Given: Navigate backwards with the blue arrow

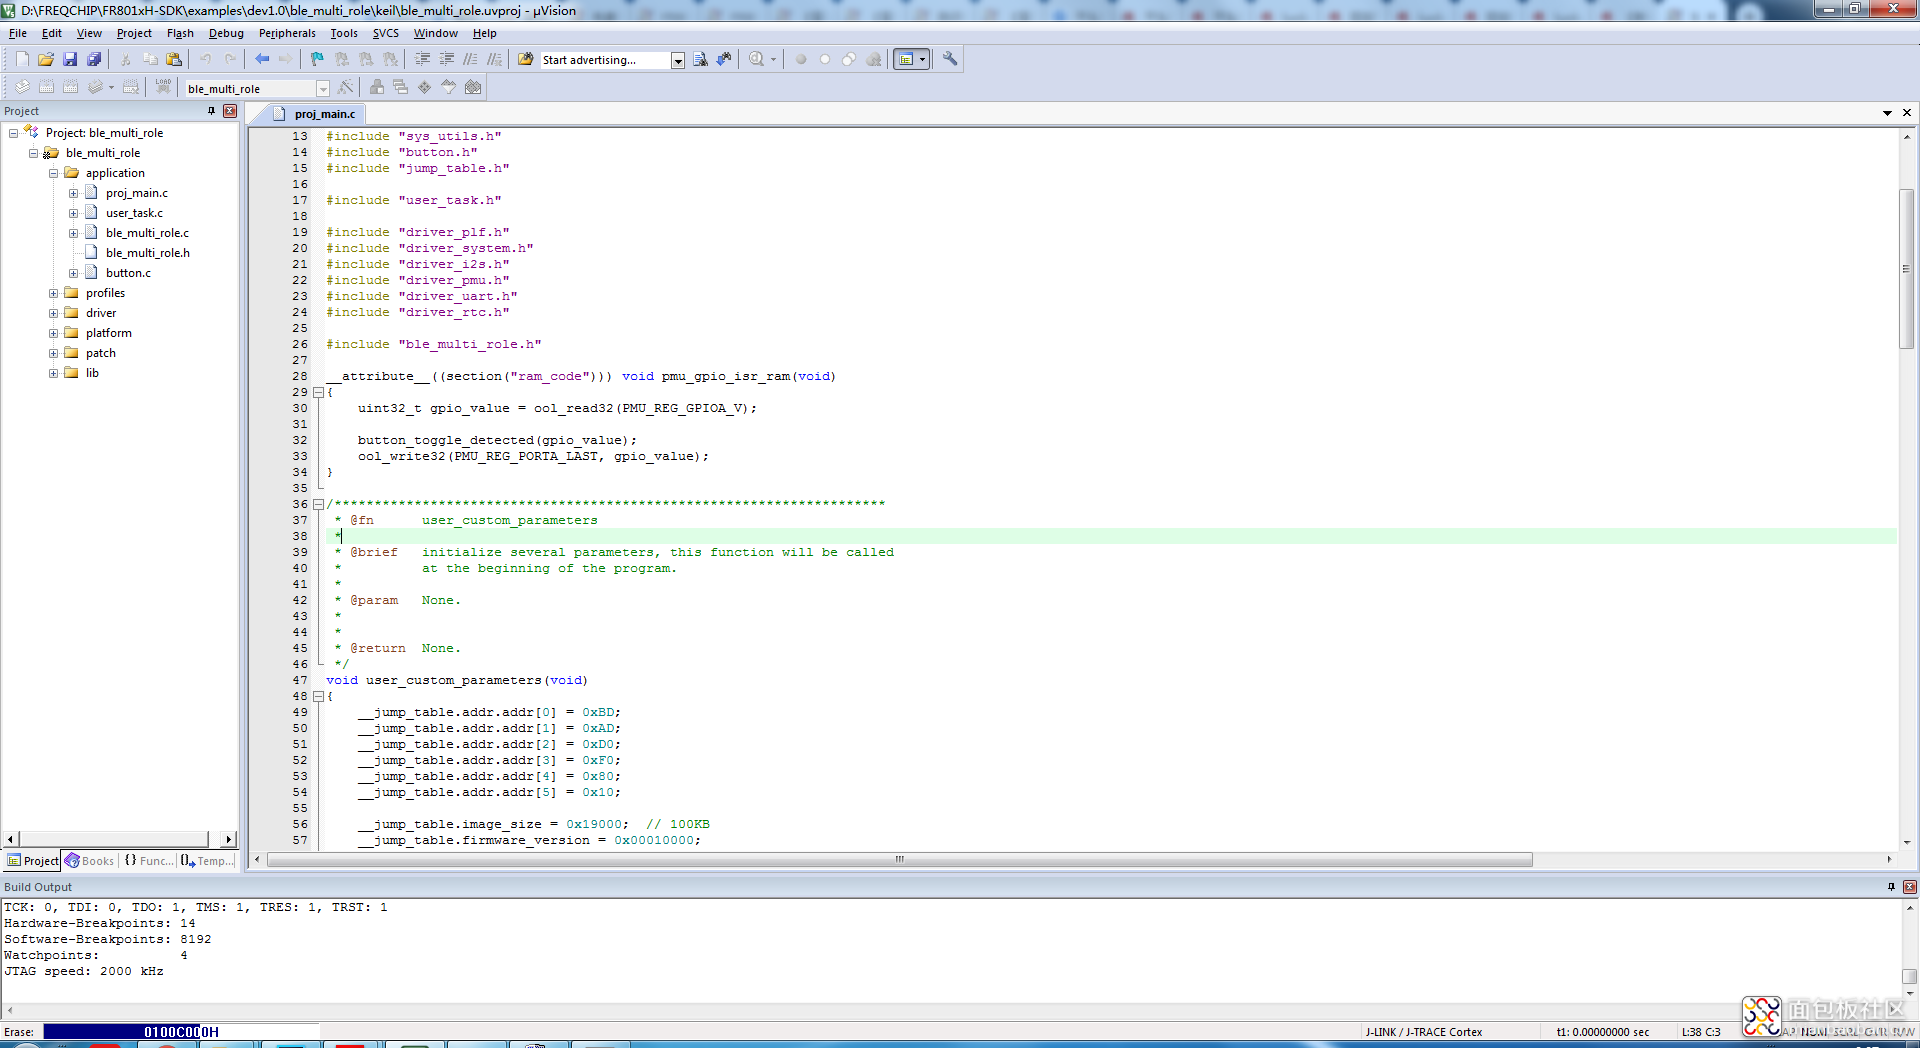Looking at the screenshot, I should tap(262, 60).
